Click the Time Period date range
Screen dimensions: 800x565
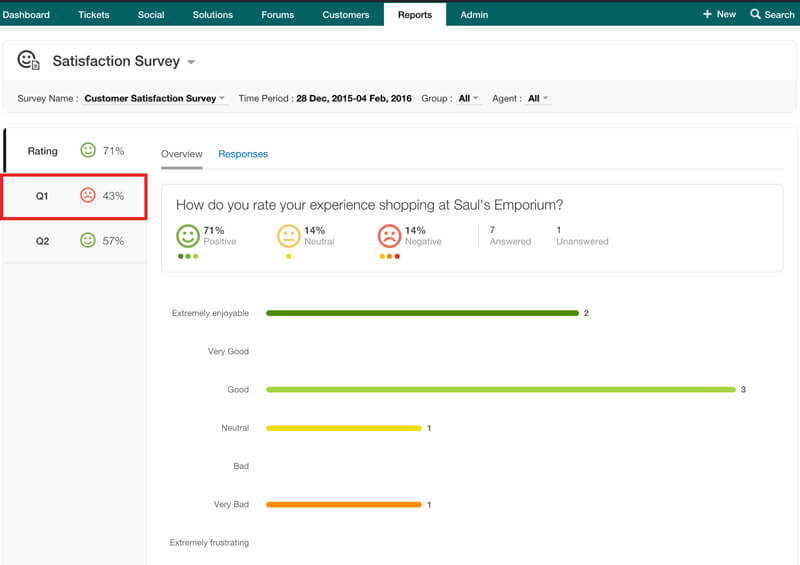353,99
